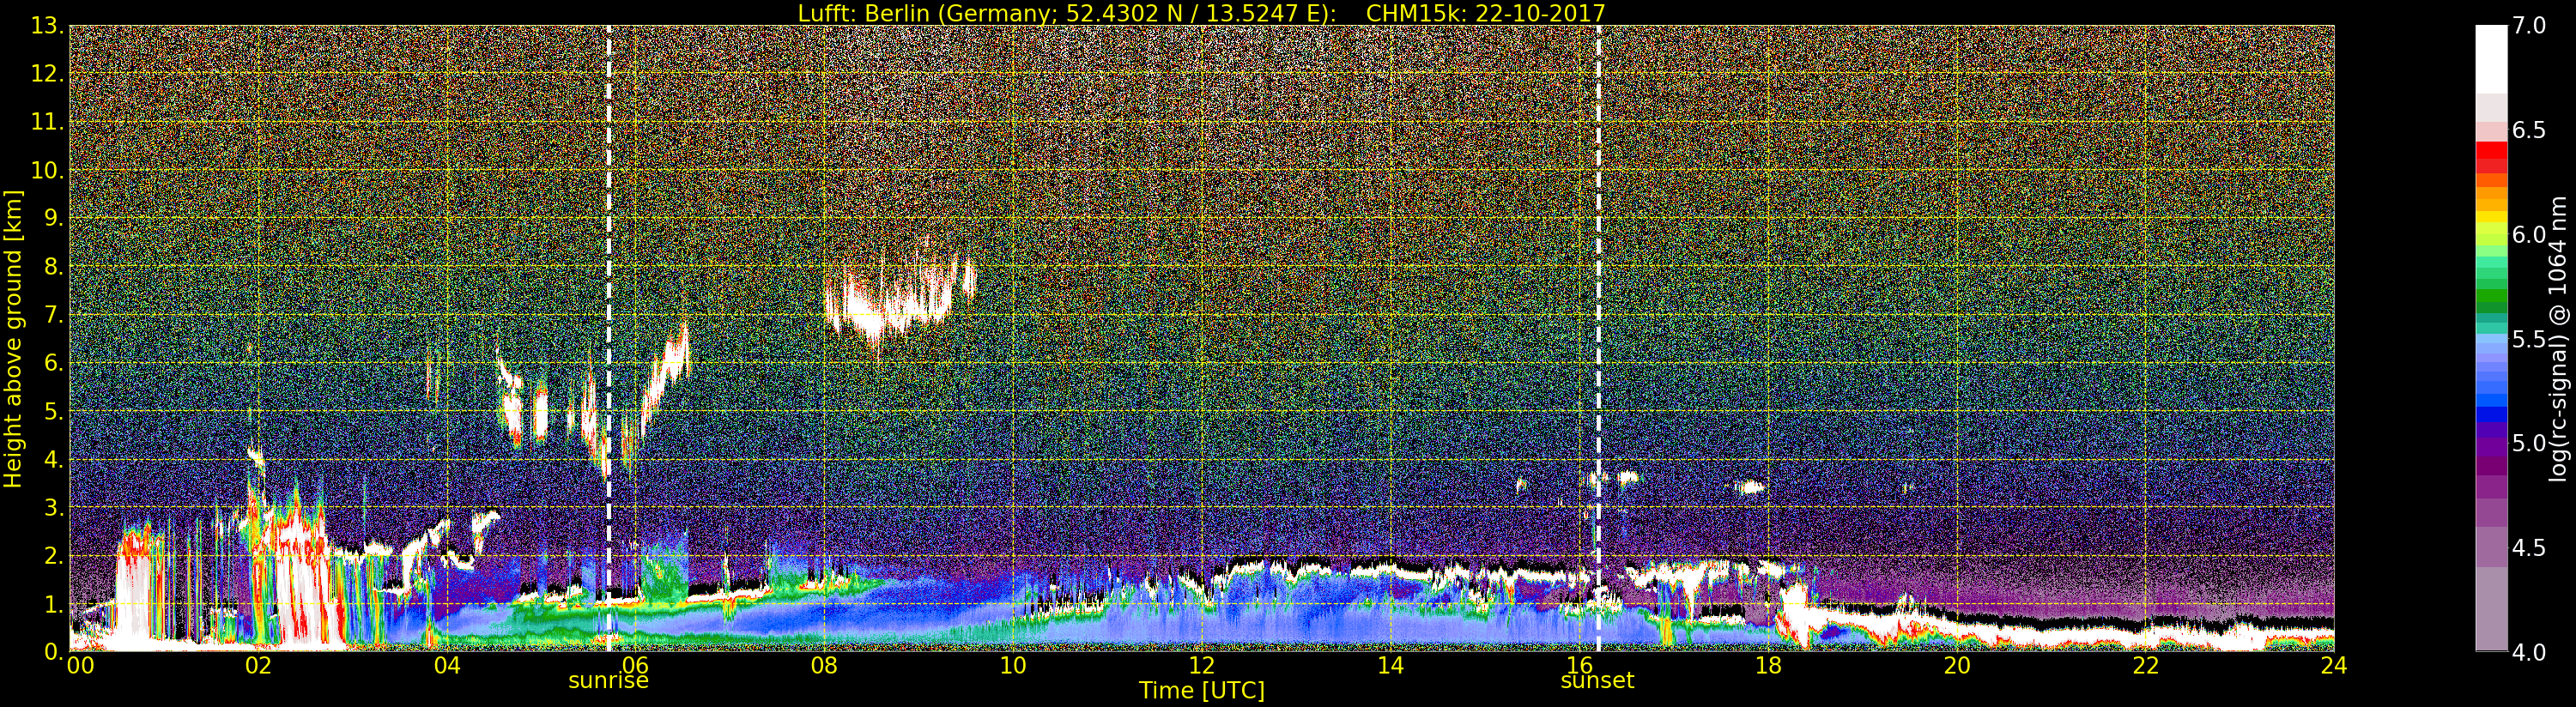Select the colorbar label "log(rc-signal) @ 1064 nm"
This screenshot has height=707, width=2576.
pyautogui.click(x=2558, y=339)
